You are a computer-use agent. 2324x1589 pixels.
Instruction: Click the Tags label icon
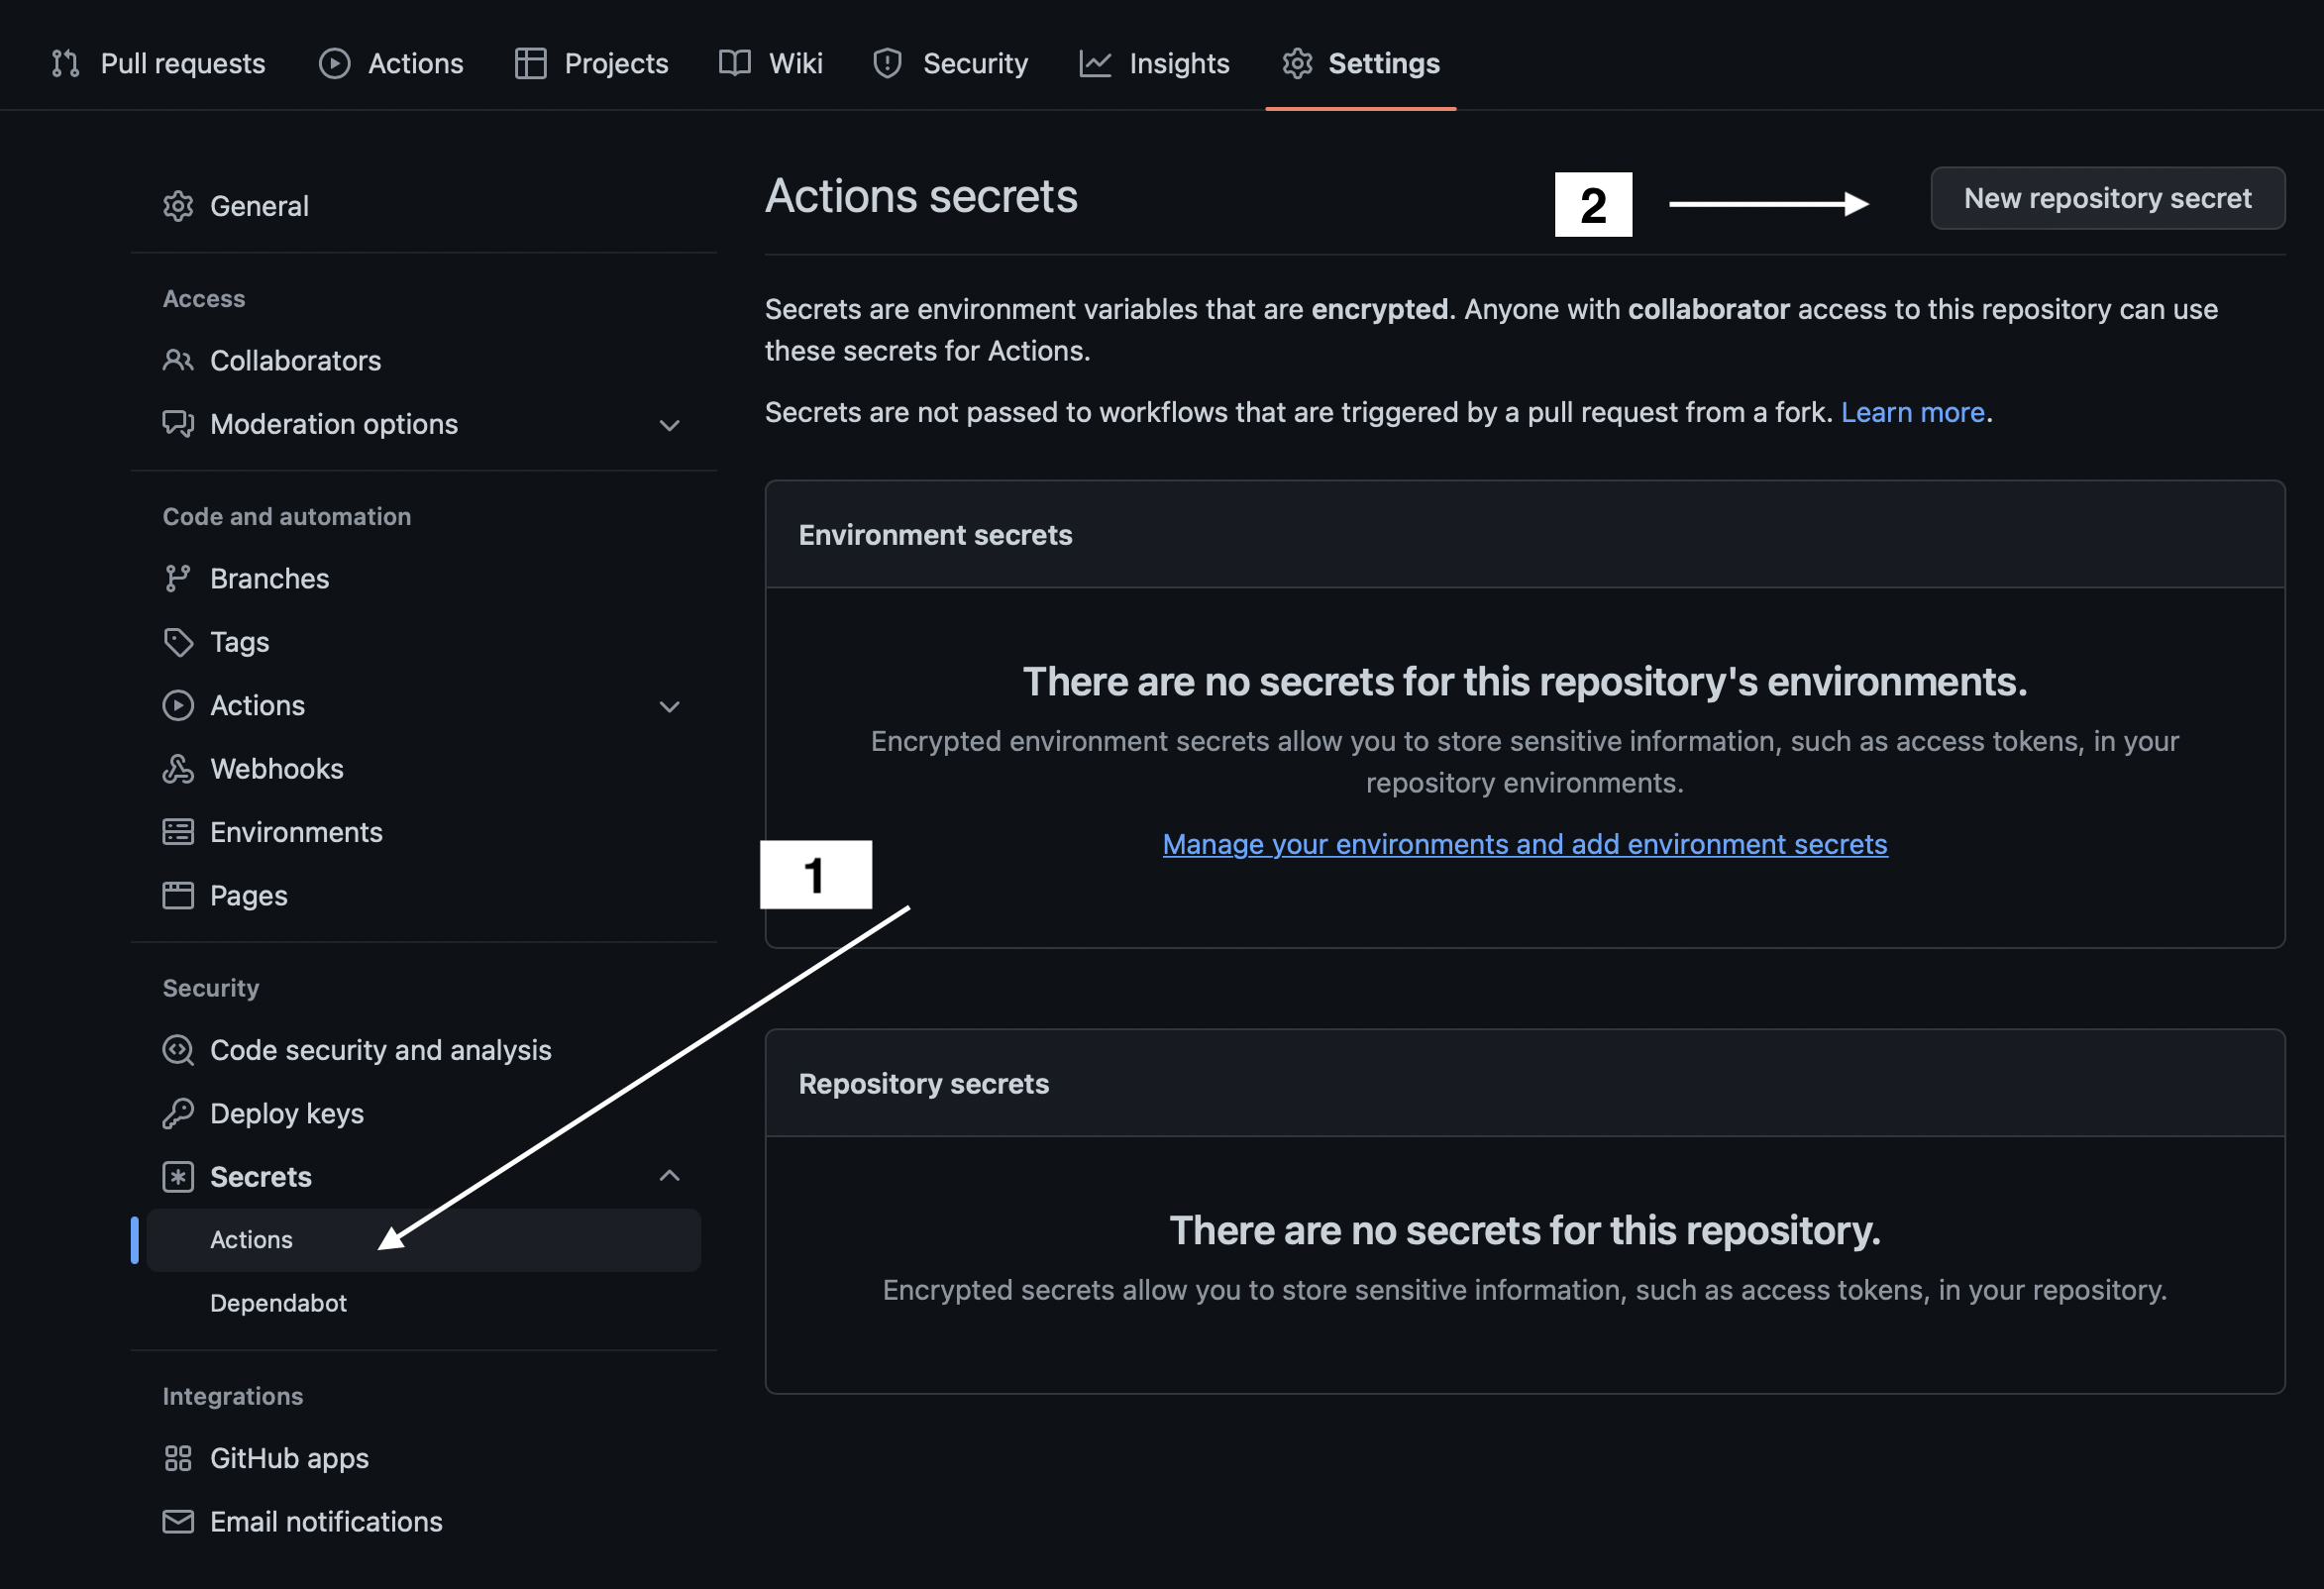[x=178, y=642]
